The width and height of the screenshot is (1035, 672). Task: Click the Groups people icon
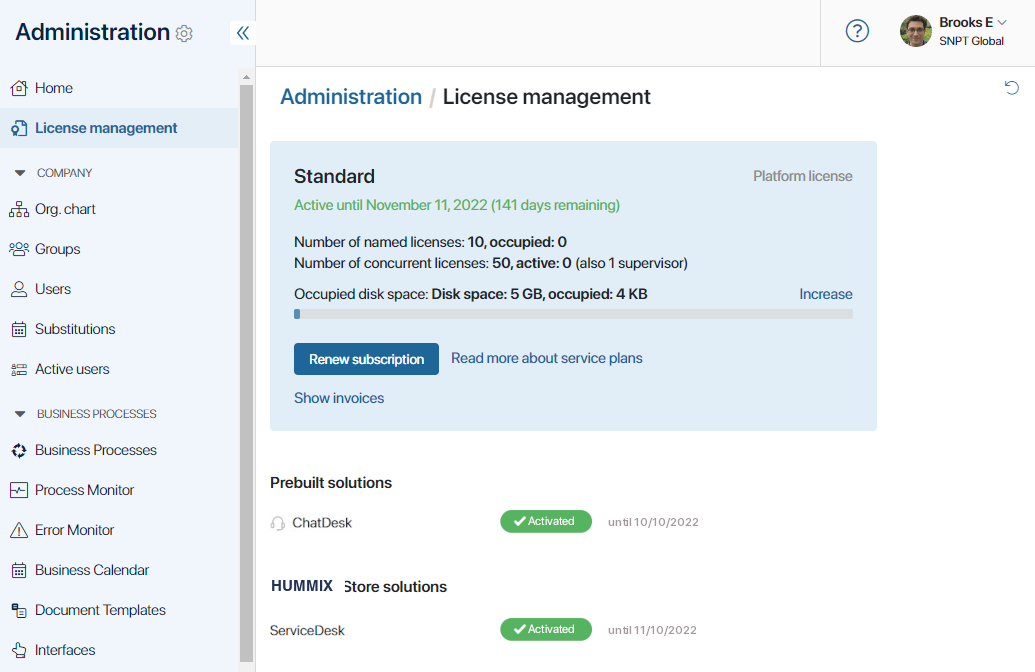19,249
